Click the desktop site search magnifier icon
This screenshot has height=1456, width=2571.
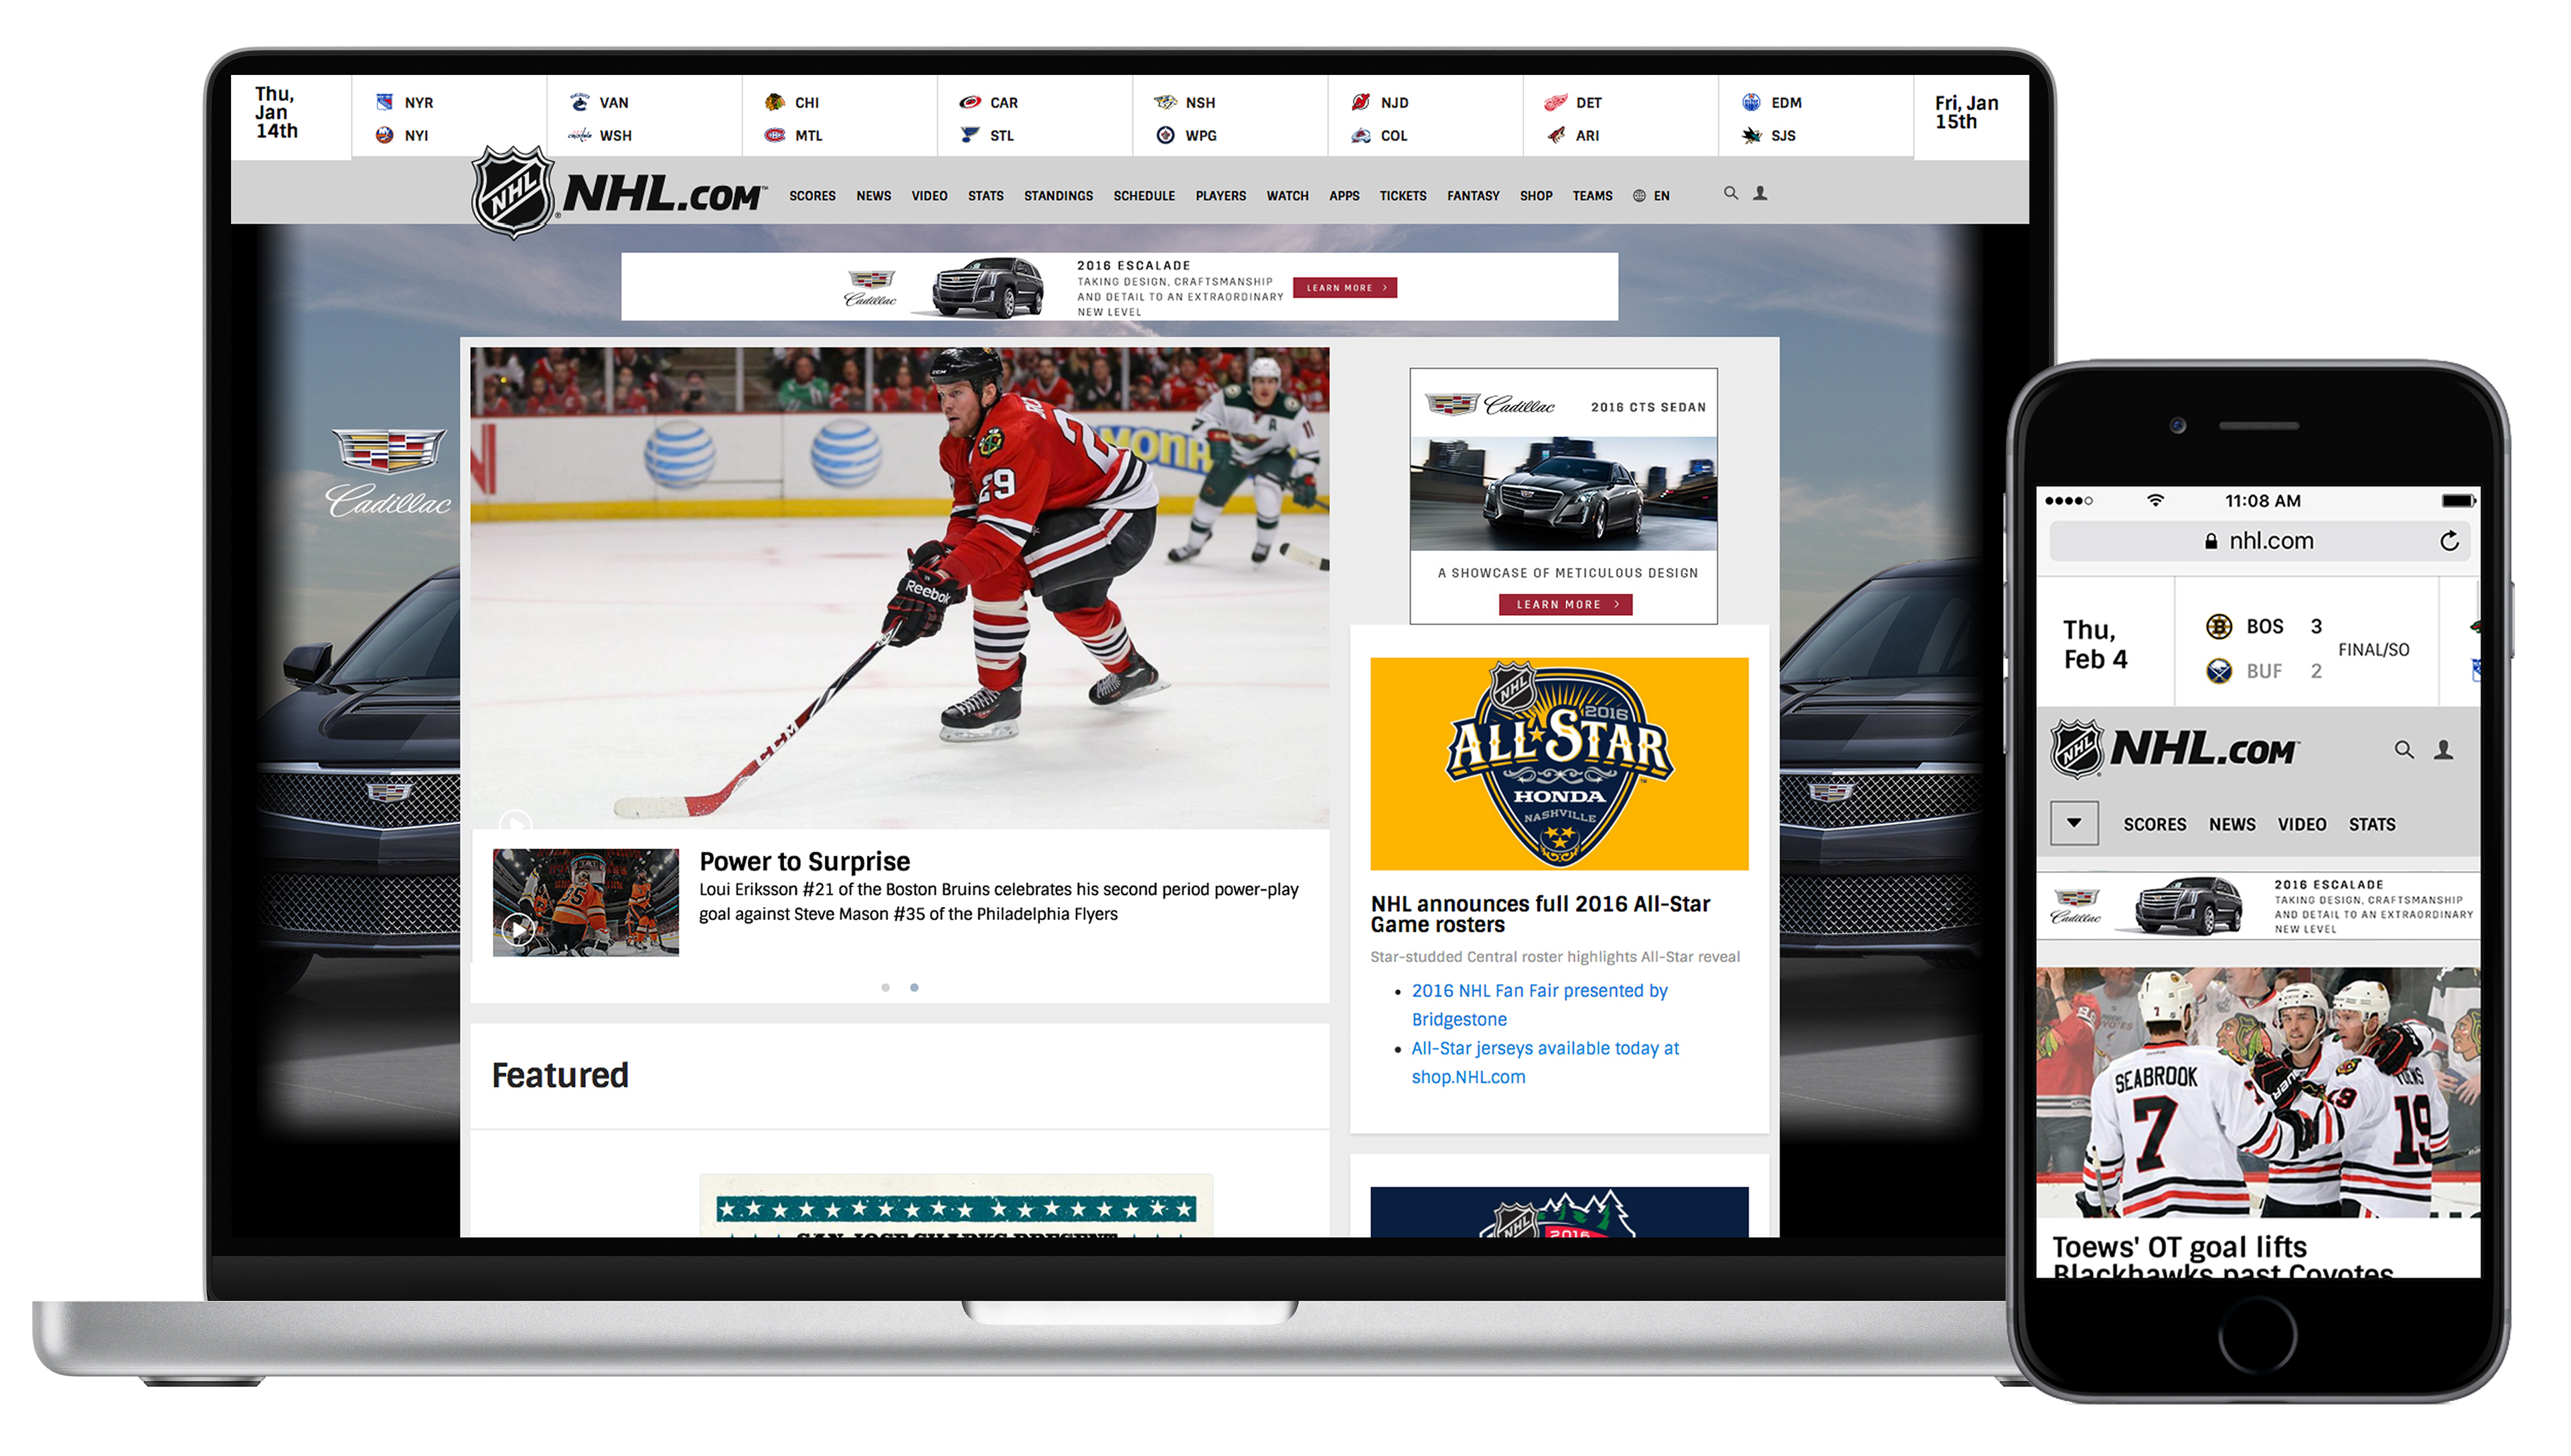click(x=1730, y=193)
